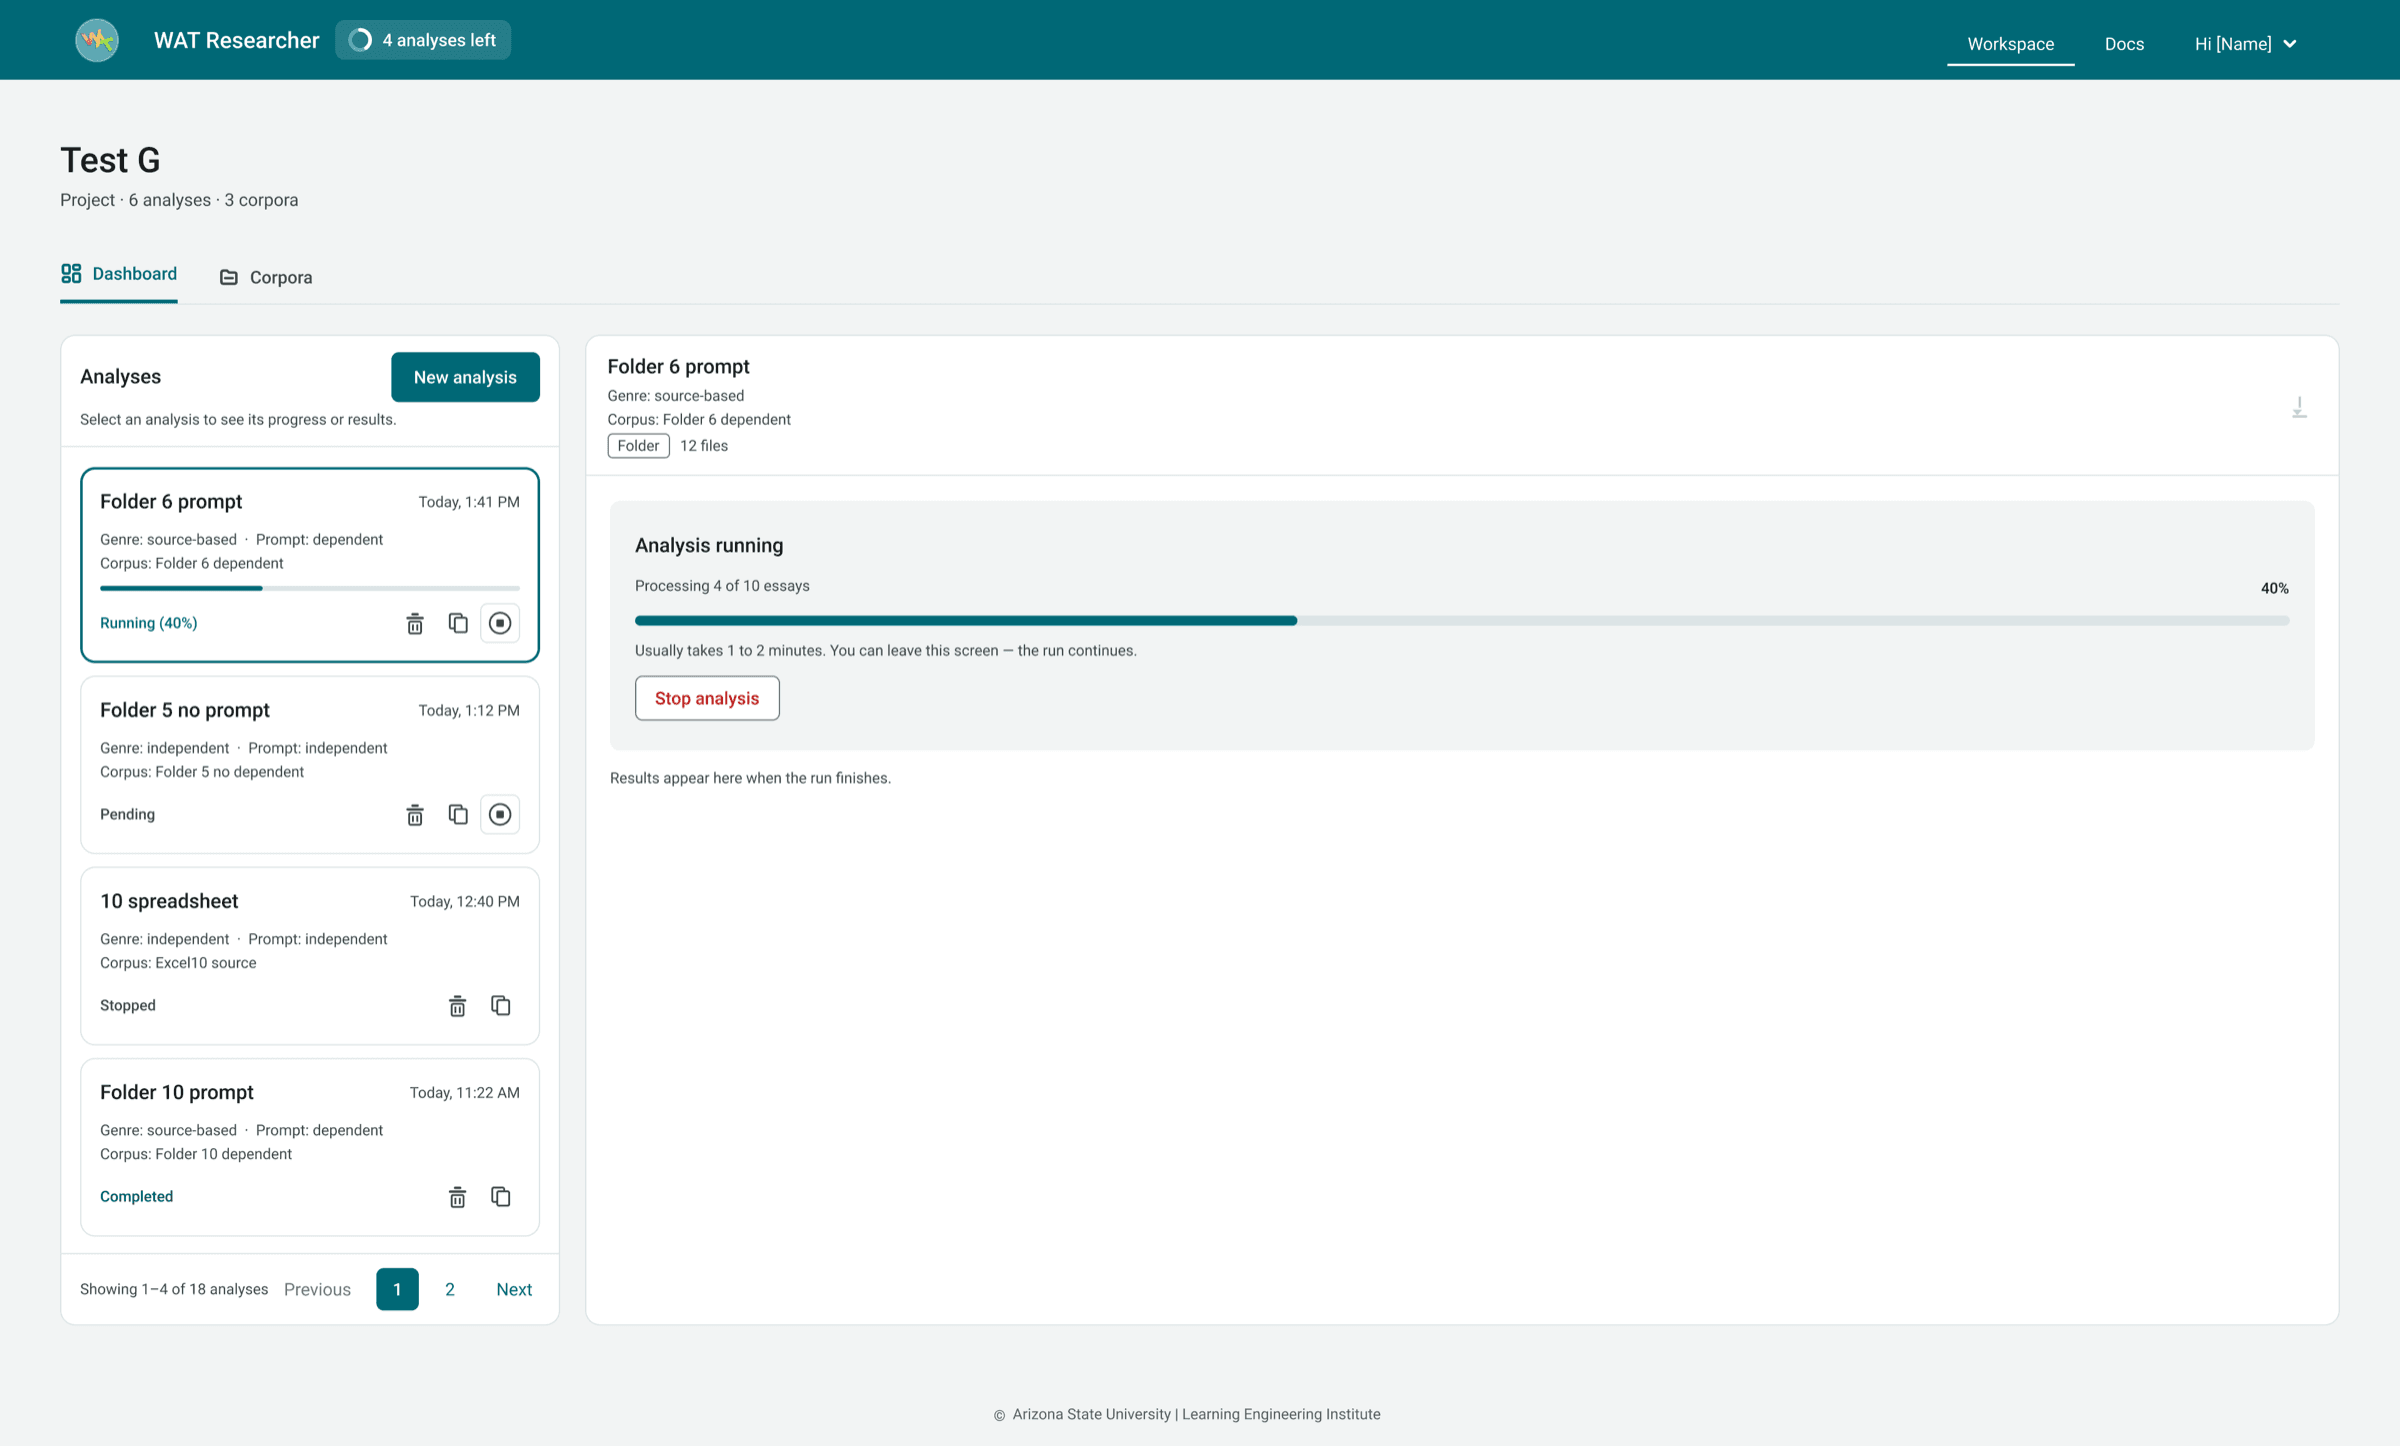Select the 10 spreadsheet analysis card title
The width and height of the screenshot is (2400, 1446).
(x=169, y=901)
